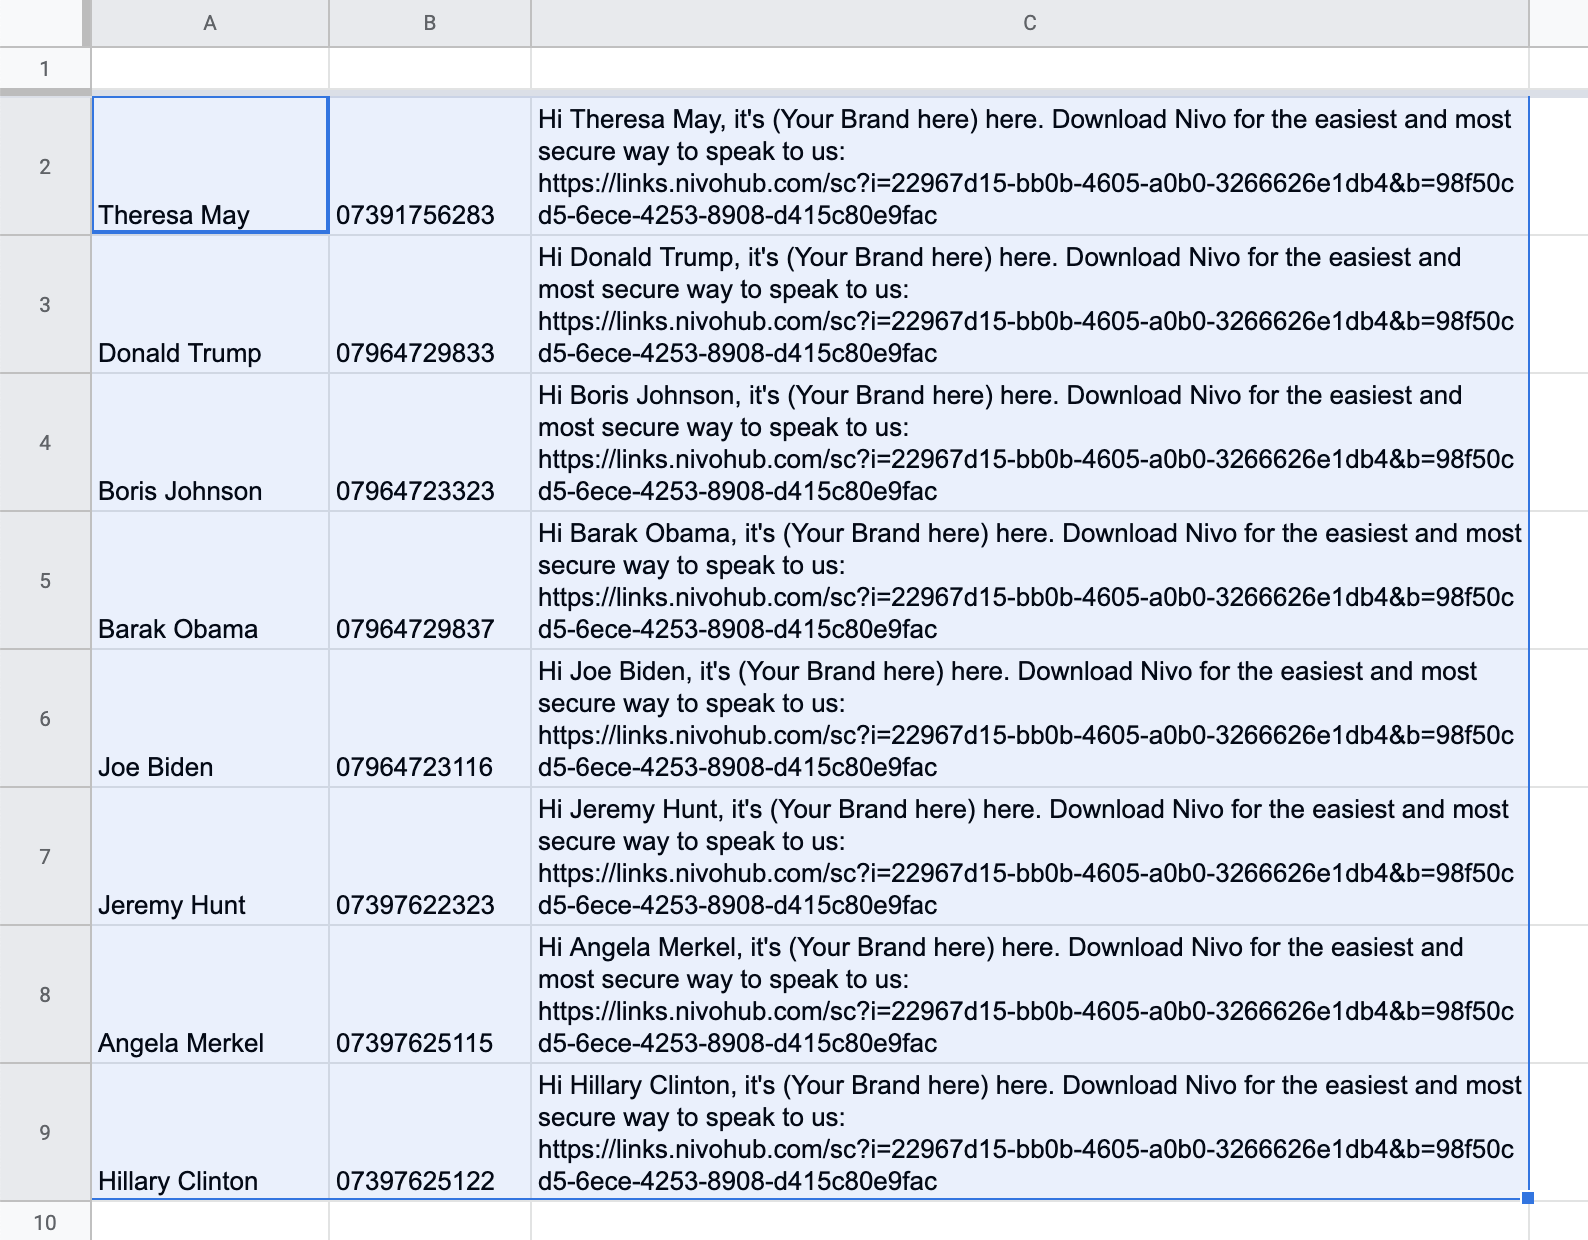The image size is (1588, 1240).
Task: Select the Theresa May name cell
Action: [210, 166]
